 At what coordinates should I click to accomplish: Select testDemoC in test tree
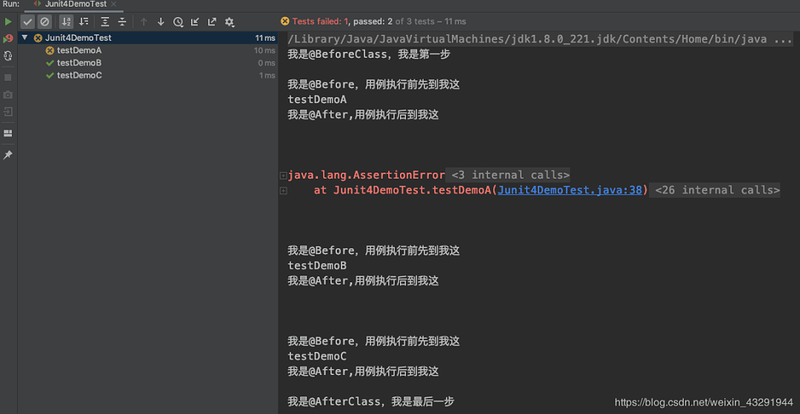point(79,75)
